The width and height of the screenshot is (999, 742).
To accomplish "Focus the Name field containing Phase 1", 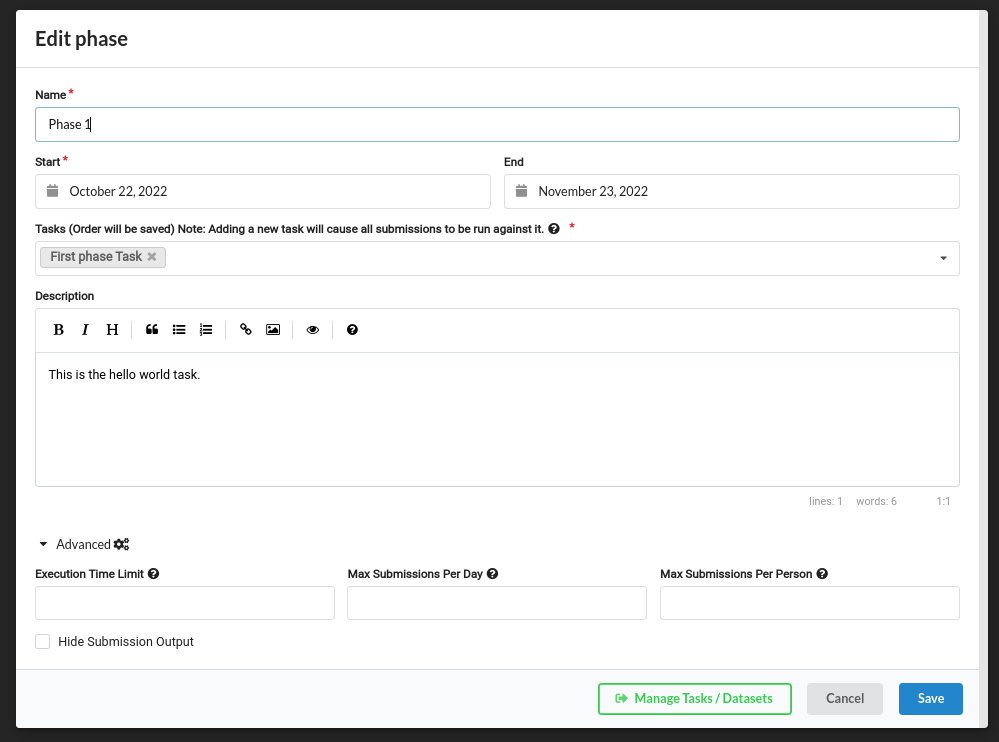I will click(497, 125).
